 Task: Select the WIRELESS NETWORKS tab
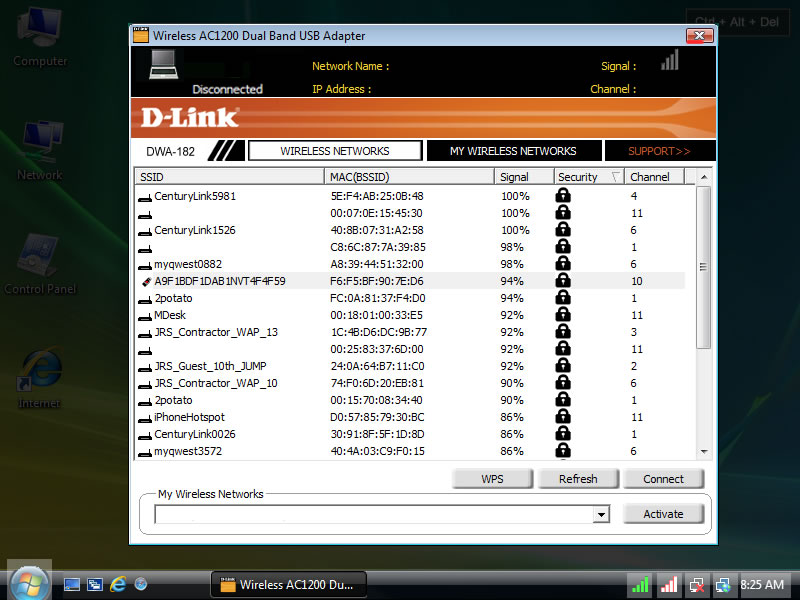[x=334, y=151]
